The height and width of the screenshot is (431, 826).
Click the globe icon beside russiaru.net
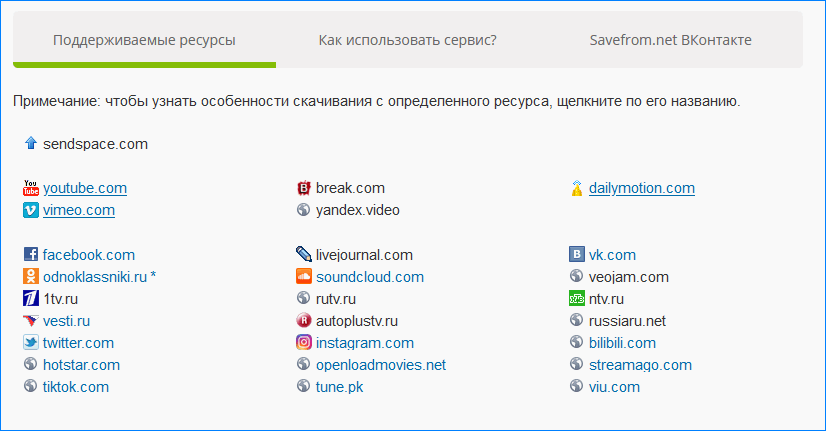(x=577, y=320)
